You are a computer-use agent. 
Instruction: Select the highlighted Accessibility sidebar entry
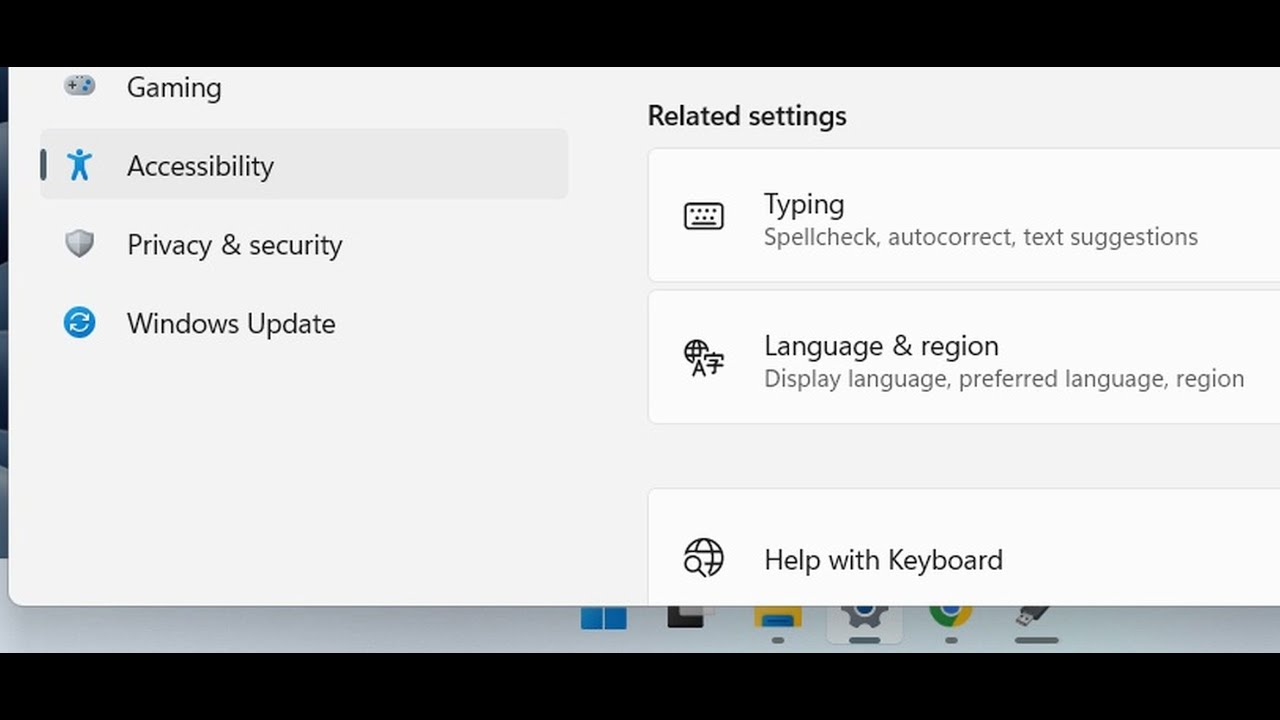pyautogui.click(x=200, y=165)
